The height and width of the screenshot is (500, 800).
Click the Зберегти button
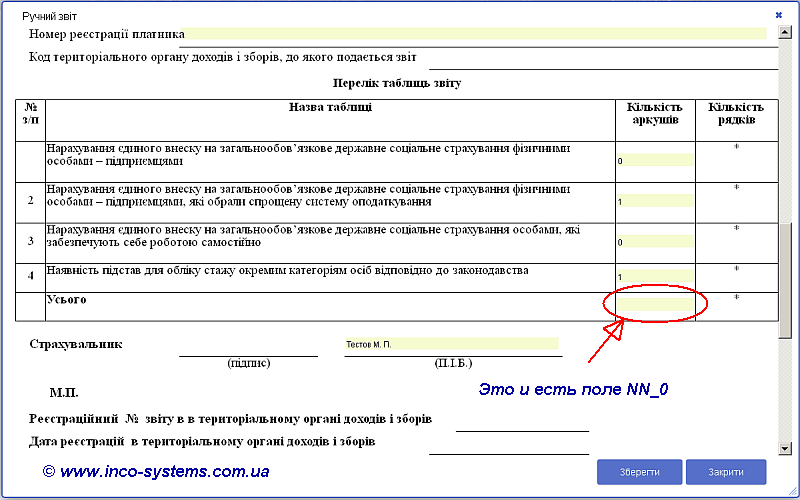point(639,472)
